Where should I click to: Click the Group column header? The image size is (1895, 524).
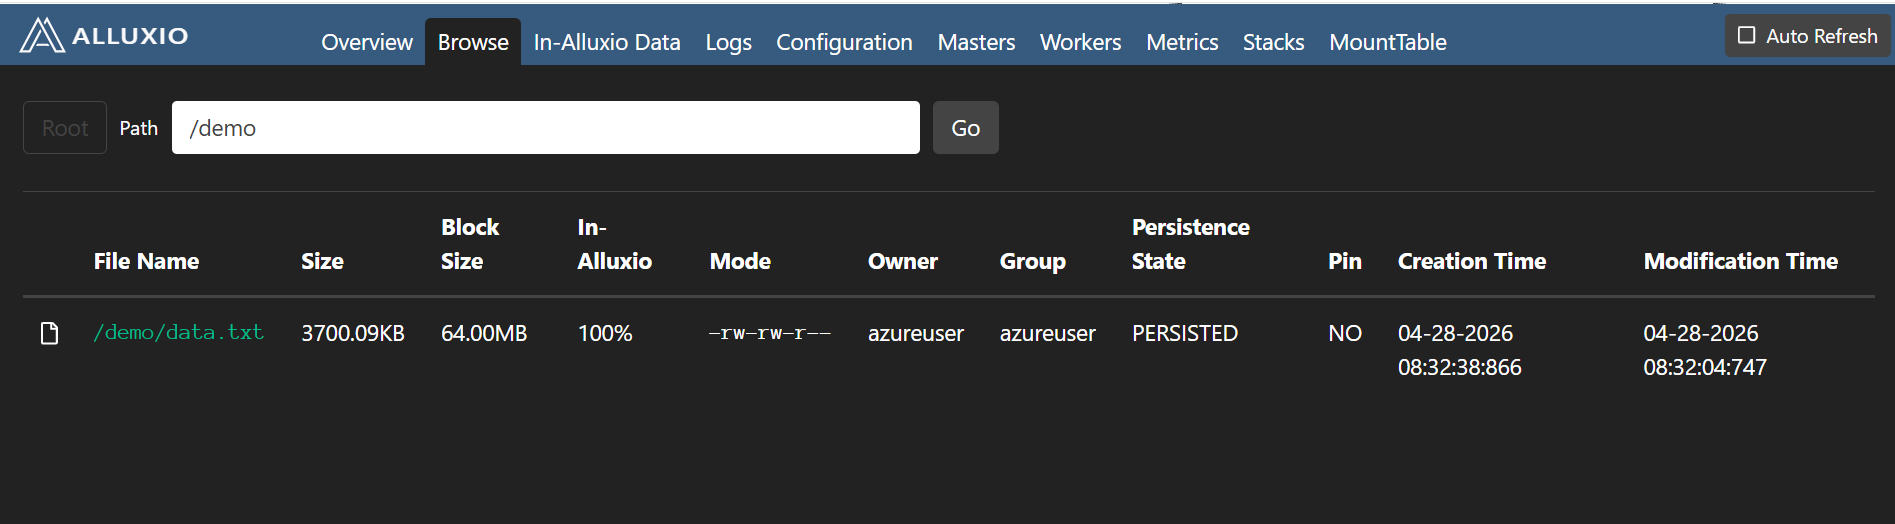[1033, 261]
